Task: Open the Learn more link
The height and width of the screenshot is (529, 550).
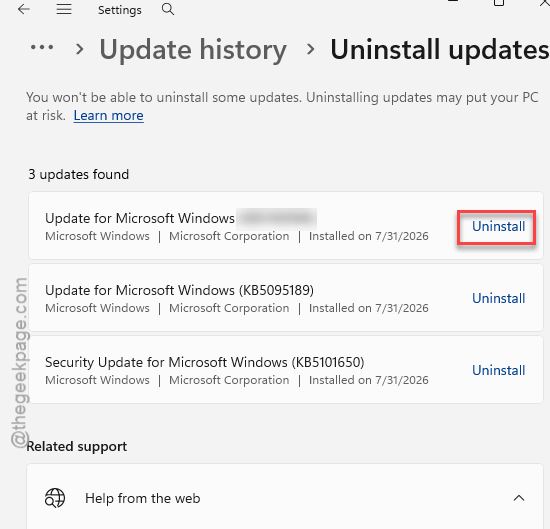Action: click(108, 115)
